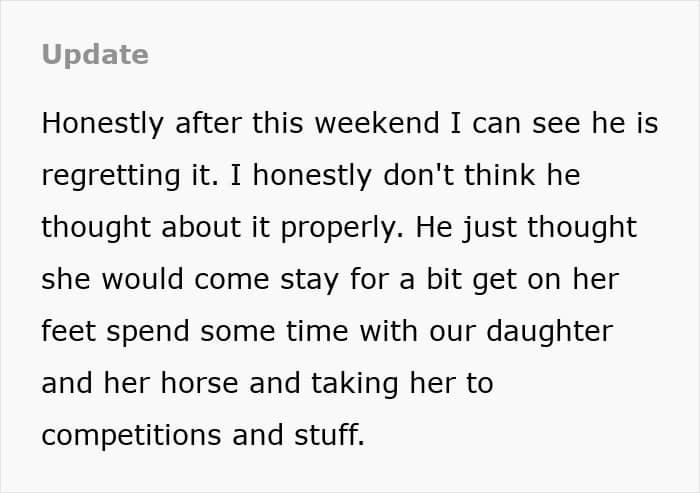Click the word bit
The width and height of the screenshot is (700, 493).
444,279
